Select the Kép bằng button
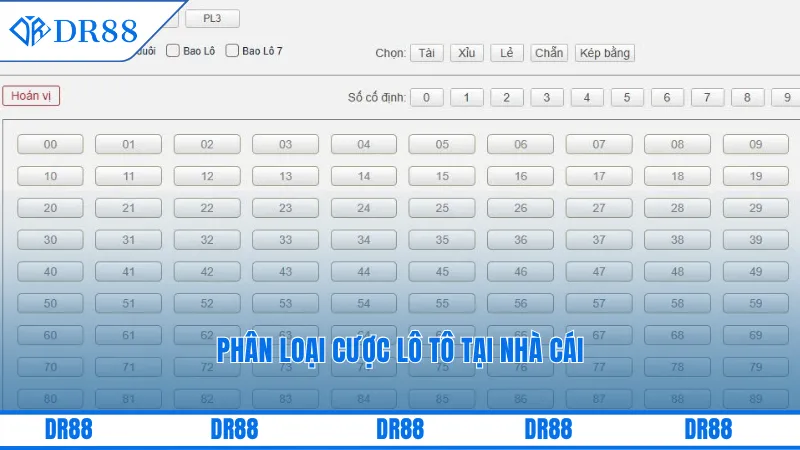Viewport: 800px width, 450px height. click(605, 53)
